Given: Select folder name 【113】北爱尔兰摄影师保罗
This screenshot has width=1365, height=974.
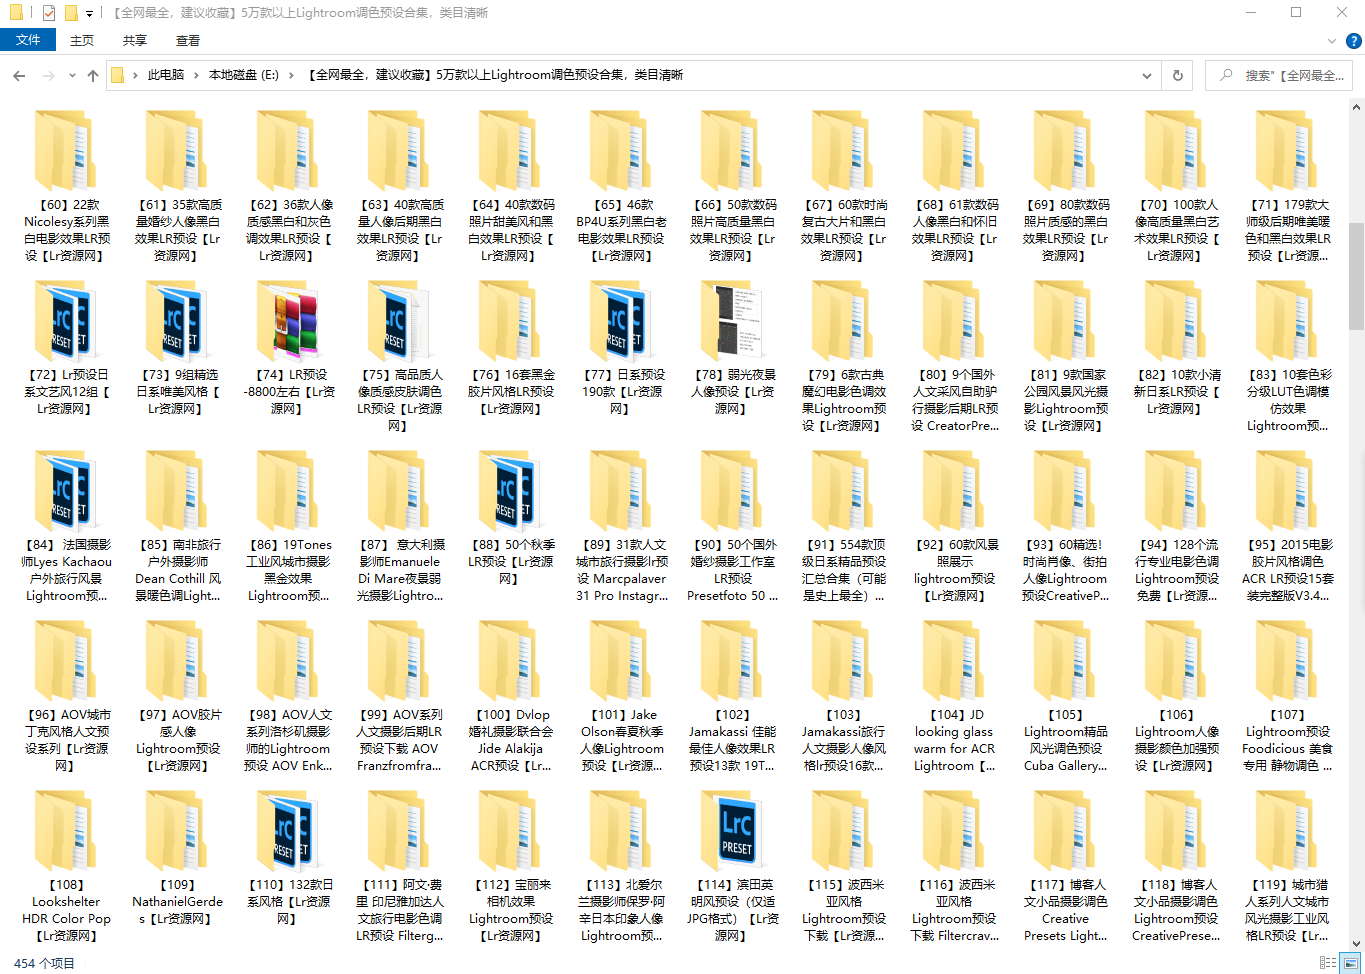Looking at the screenshot, I should pos(621,910).
